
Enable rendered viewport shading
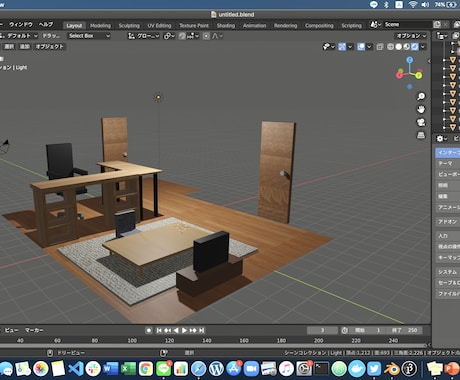pos(414,47)
